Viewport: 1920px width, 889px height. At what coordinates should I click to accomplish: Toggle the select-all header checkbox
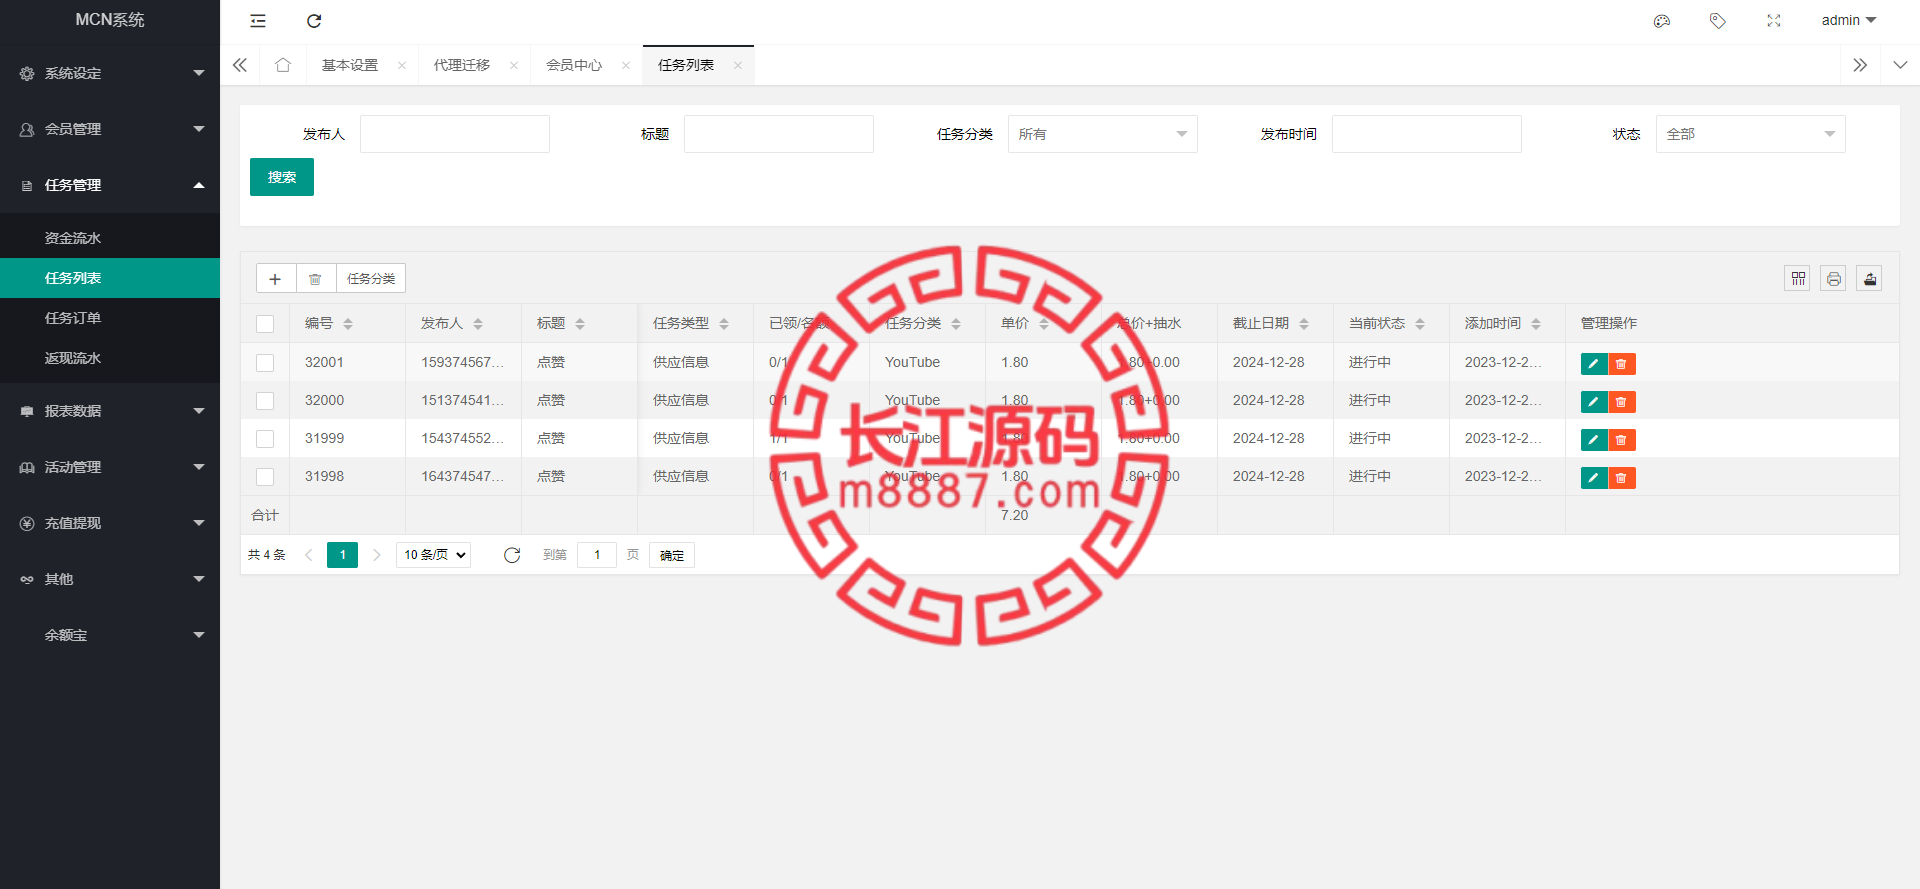pos(265,324)
